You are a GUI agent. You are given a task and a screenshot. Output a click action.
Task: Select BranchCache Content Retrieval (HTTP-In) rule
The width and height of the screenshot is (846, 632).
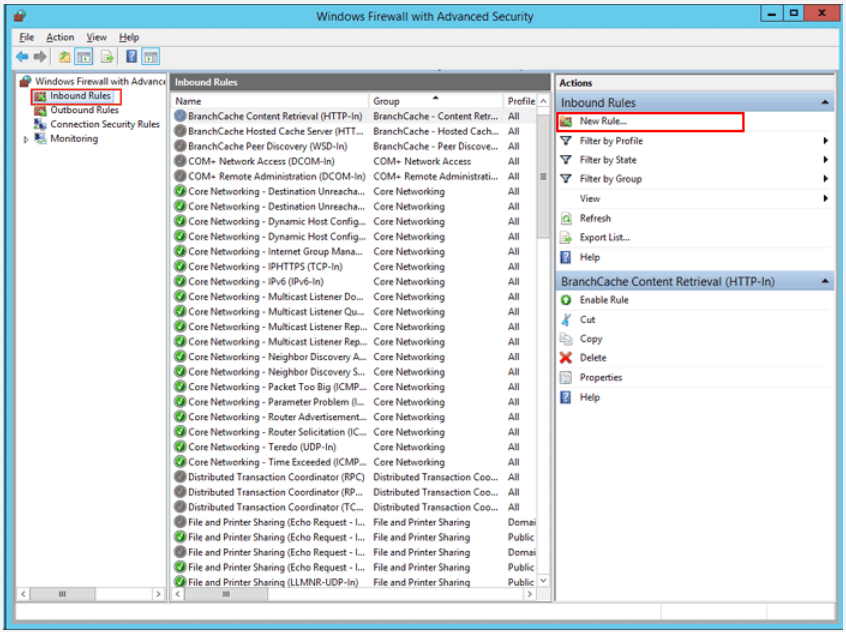tap(354, 116)
